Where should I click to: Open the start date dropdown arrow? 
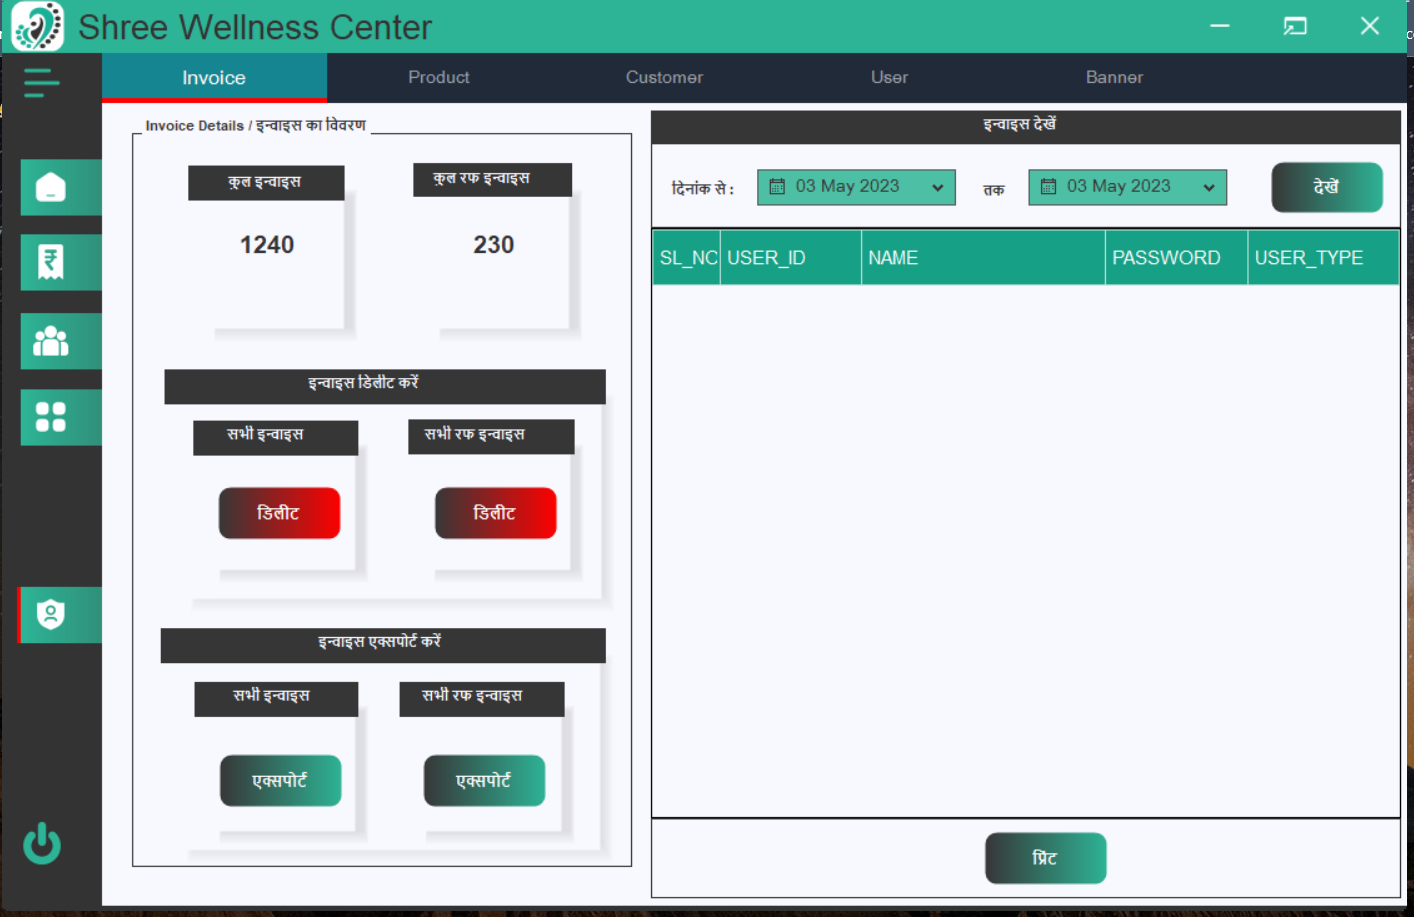937,187
